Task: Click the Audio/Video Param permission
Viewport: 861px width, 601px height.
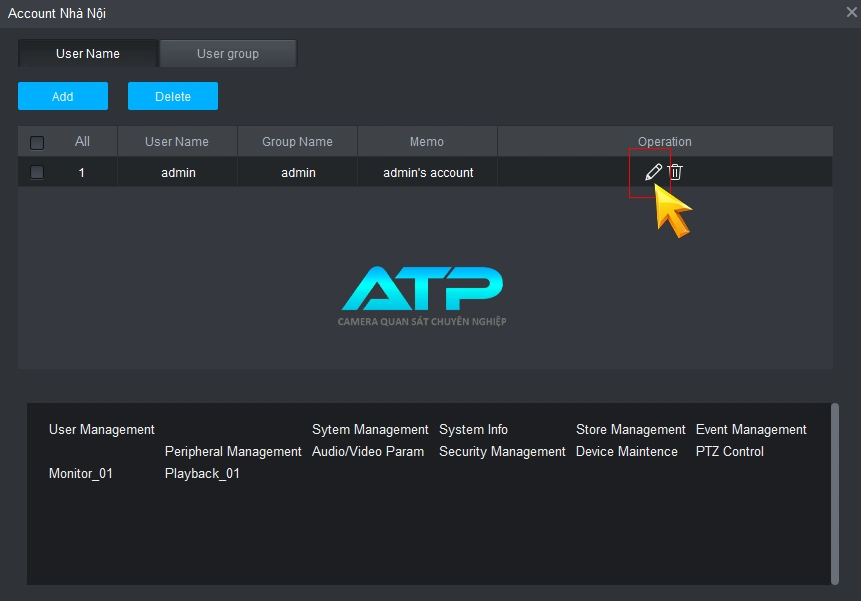Action: [368, 451]
